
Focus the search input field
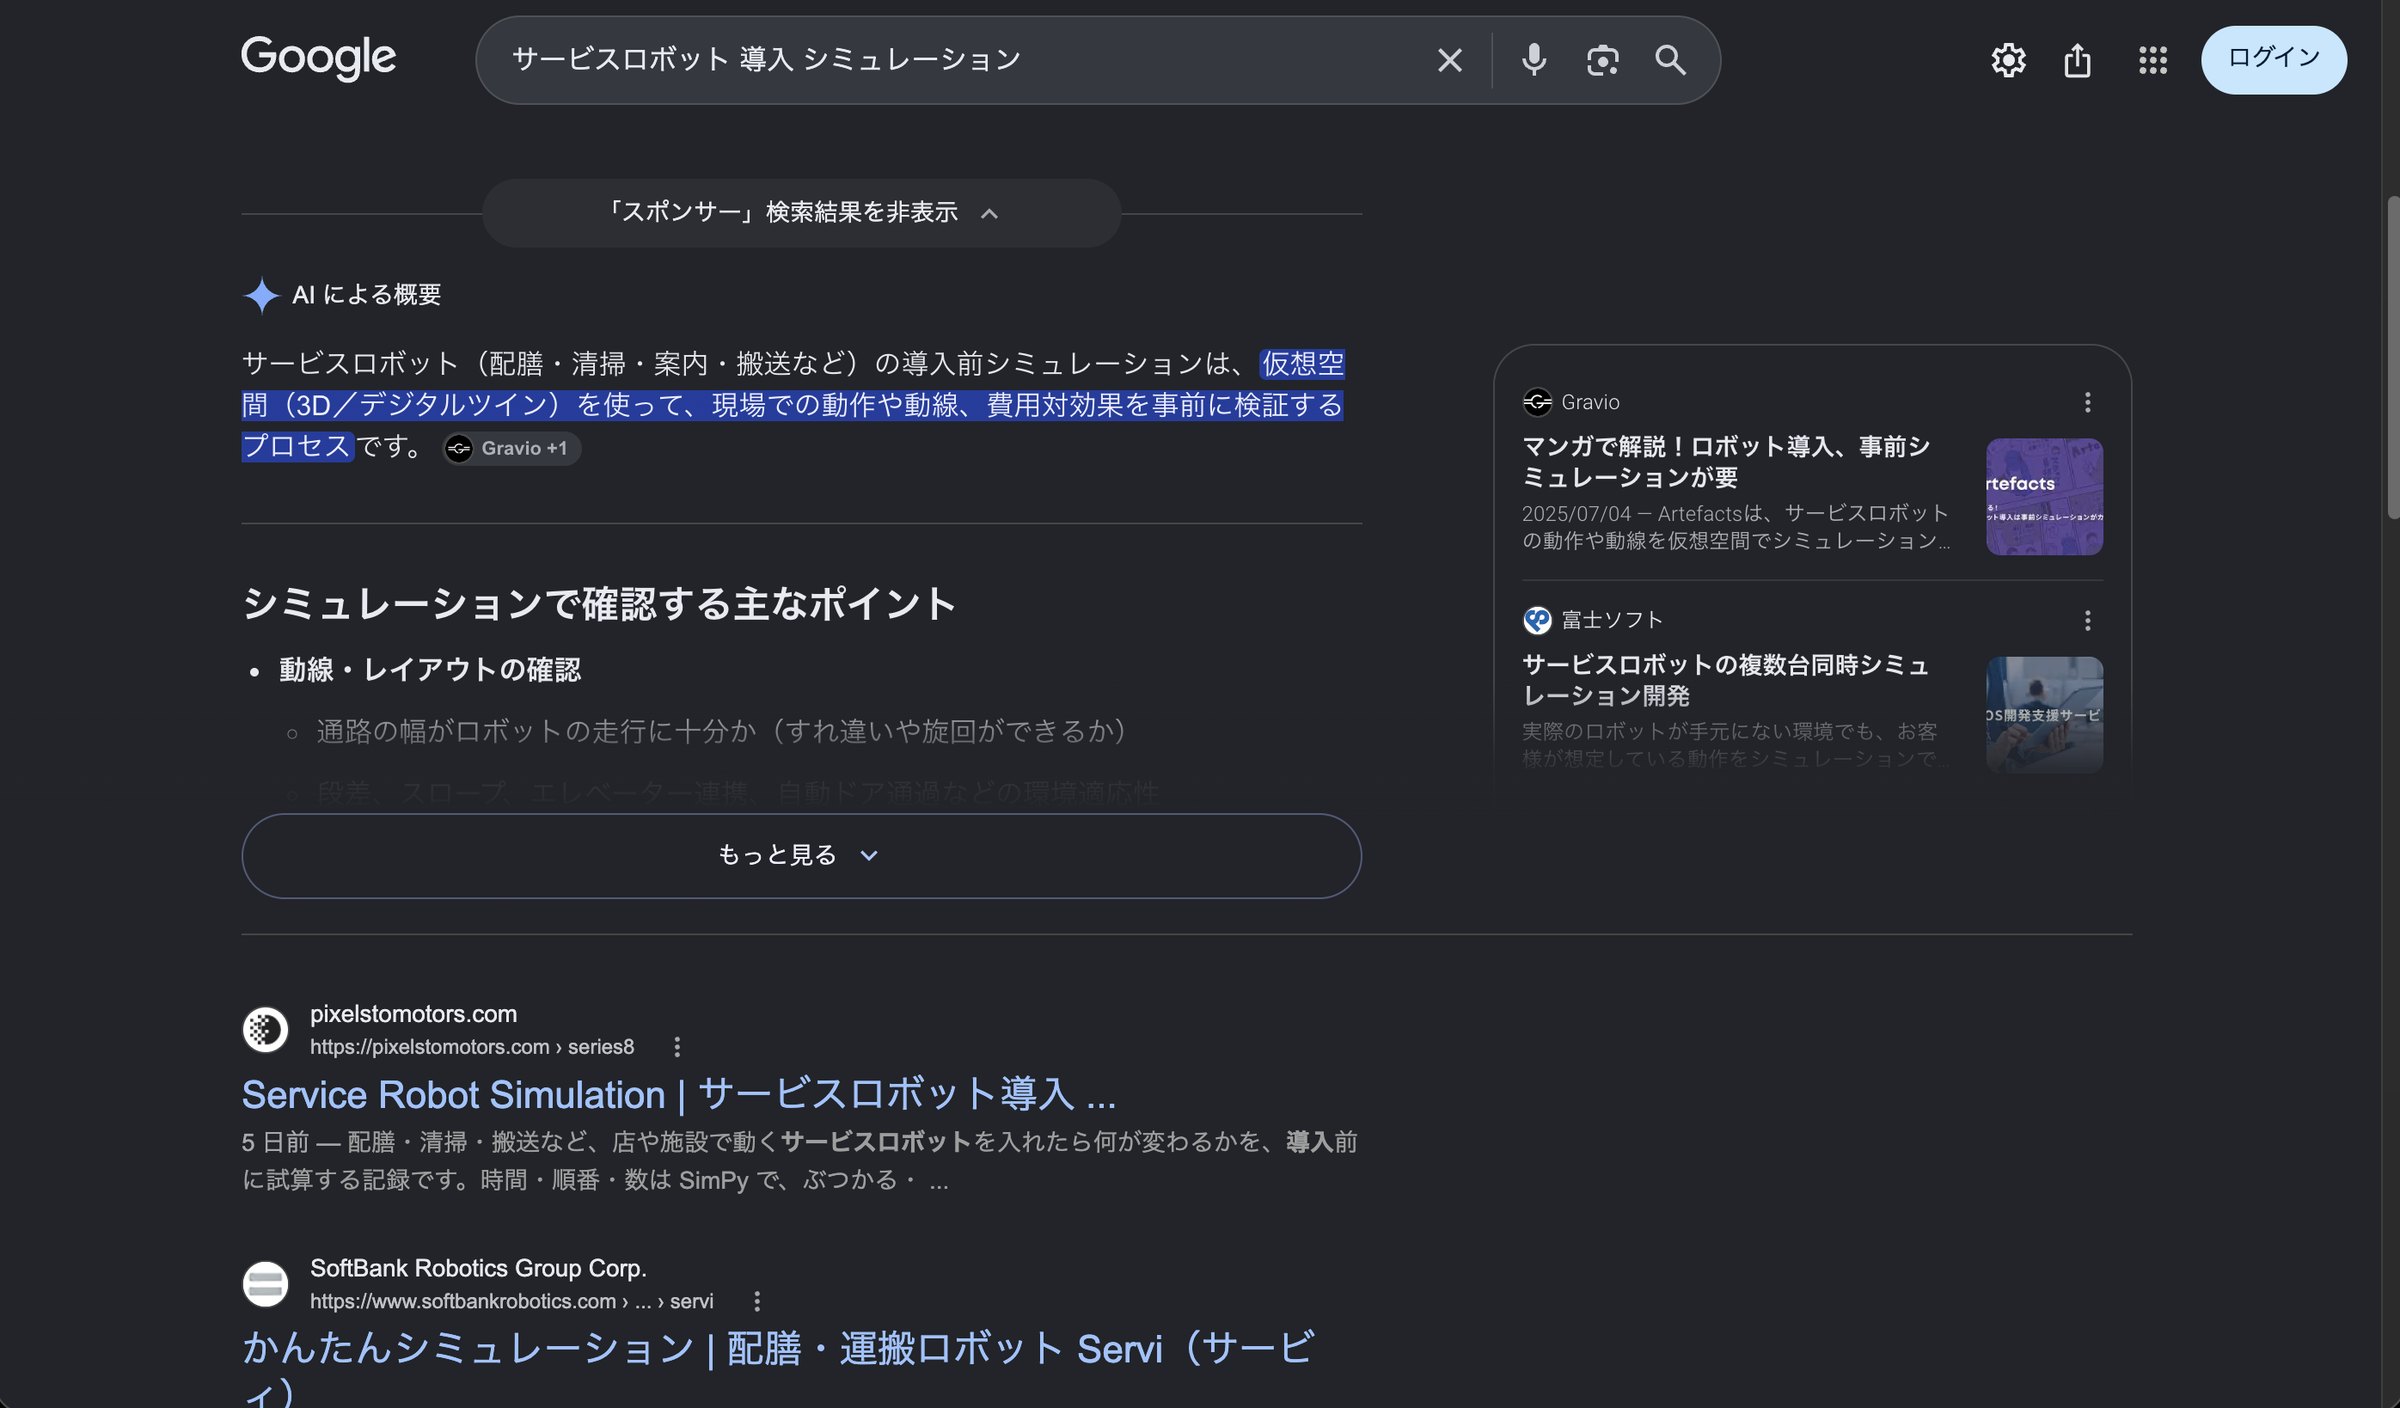coord(960,60)
